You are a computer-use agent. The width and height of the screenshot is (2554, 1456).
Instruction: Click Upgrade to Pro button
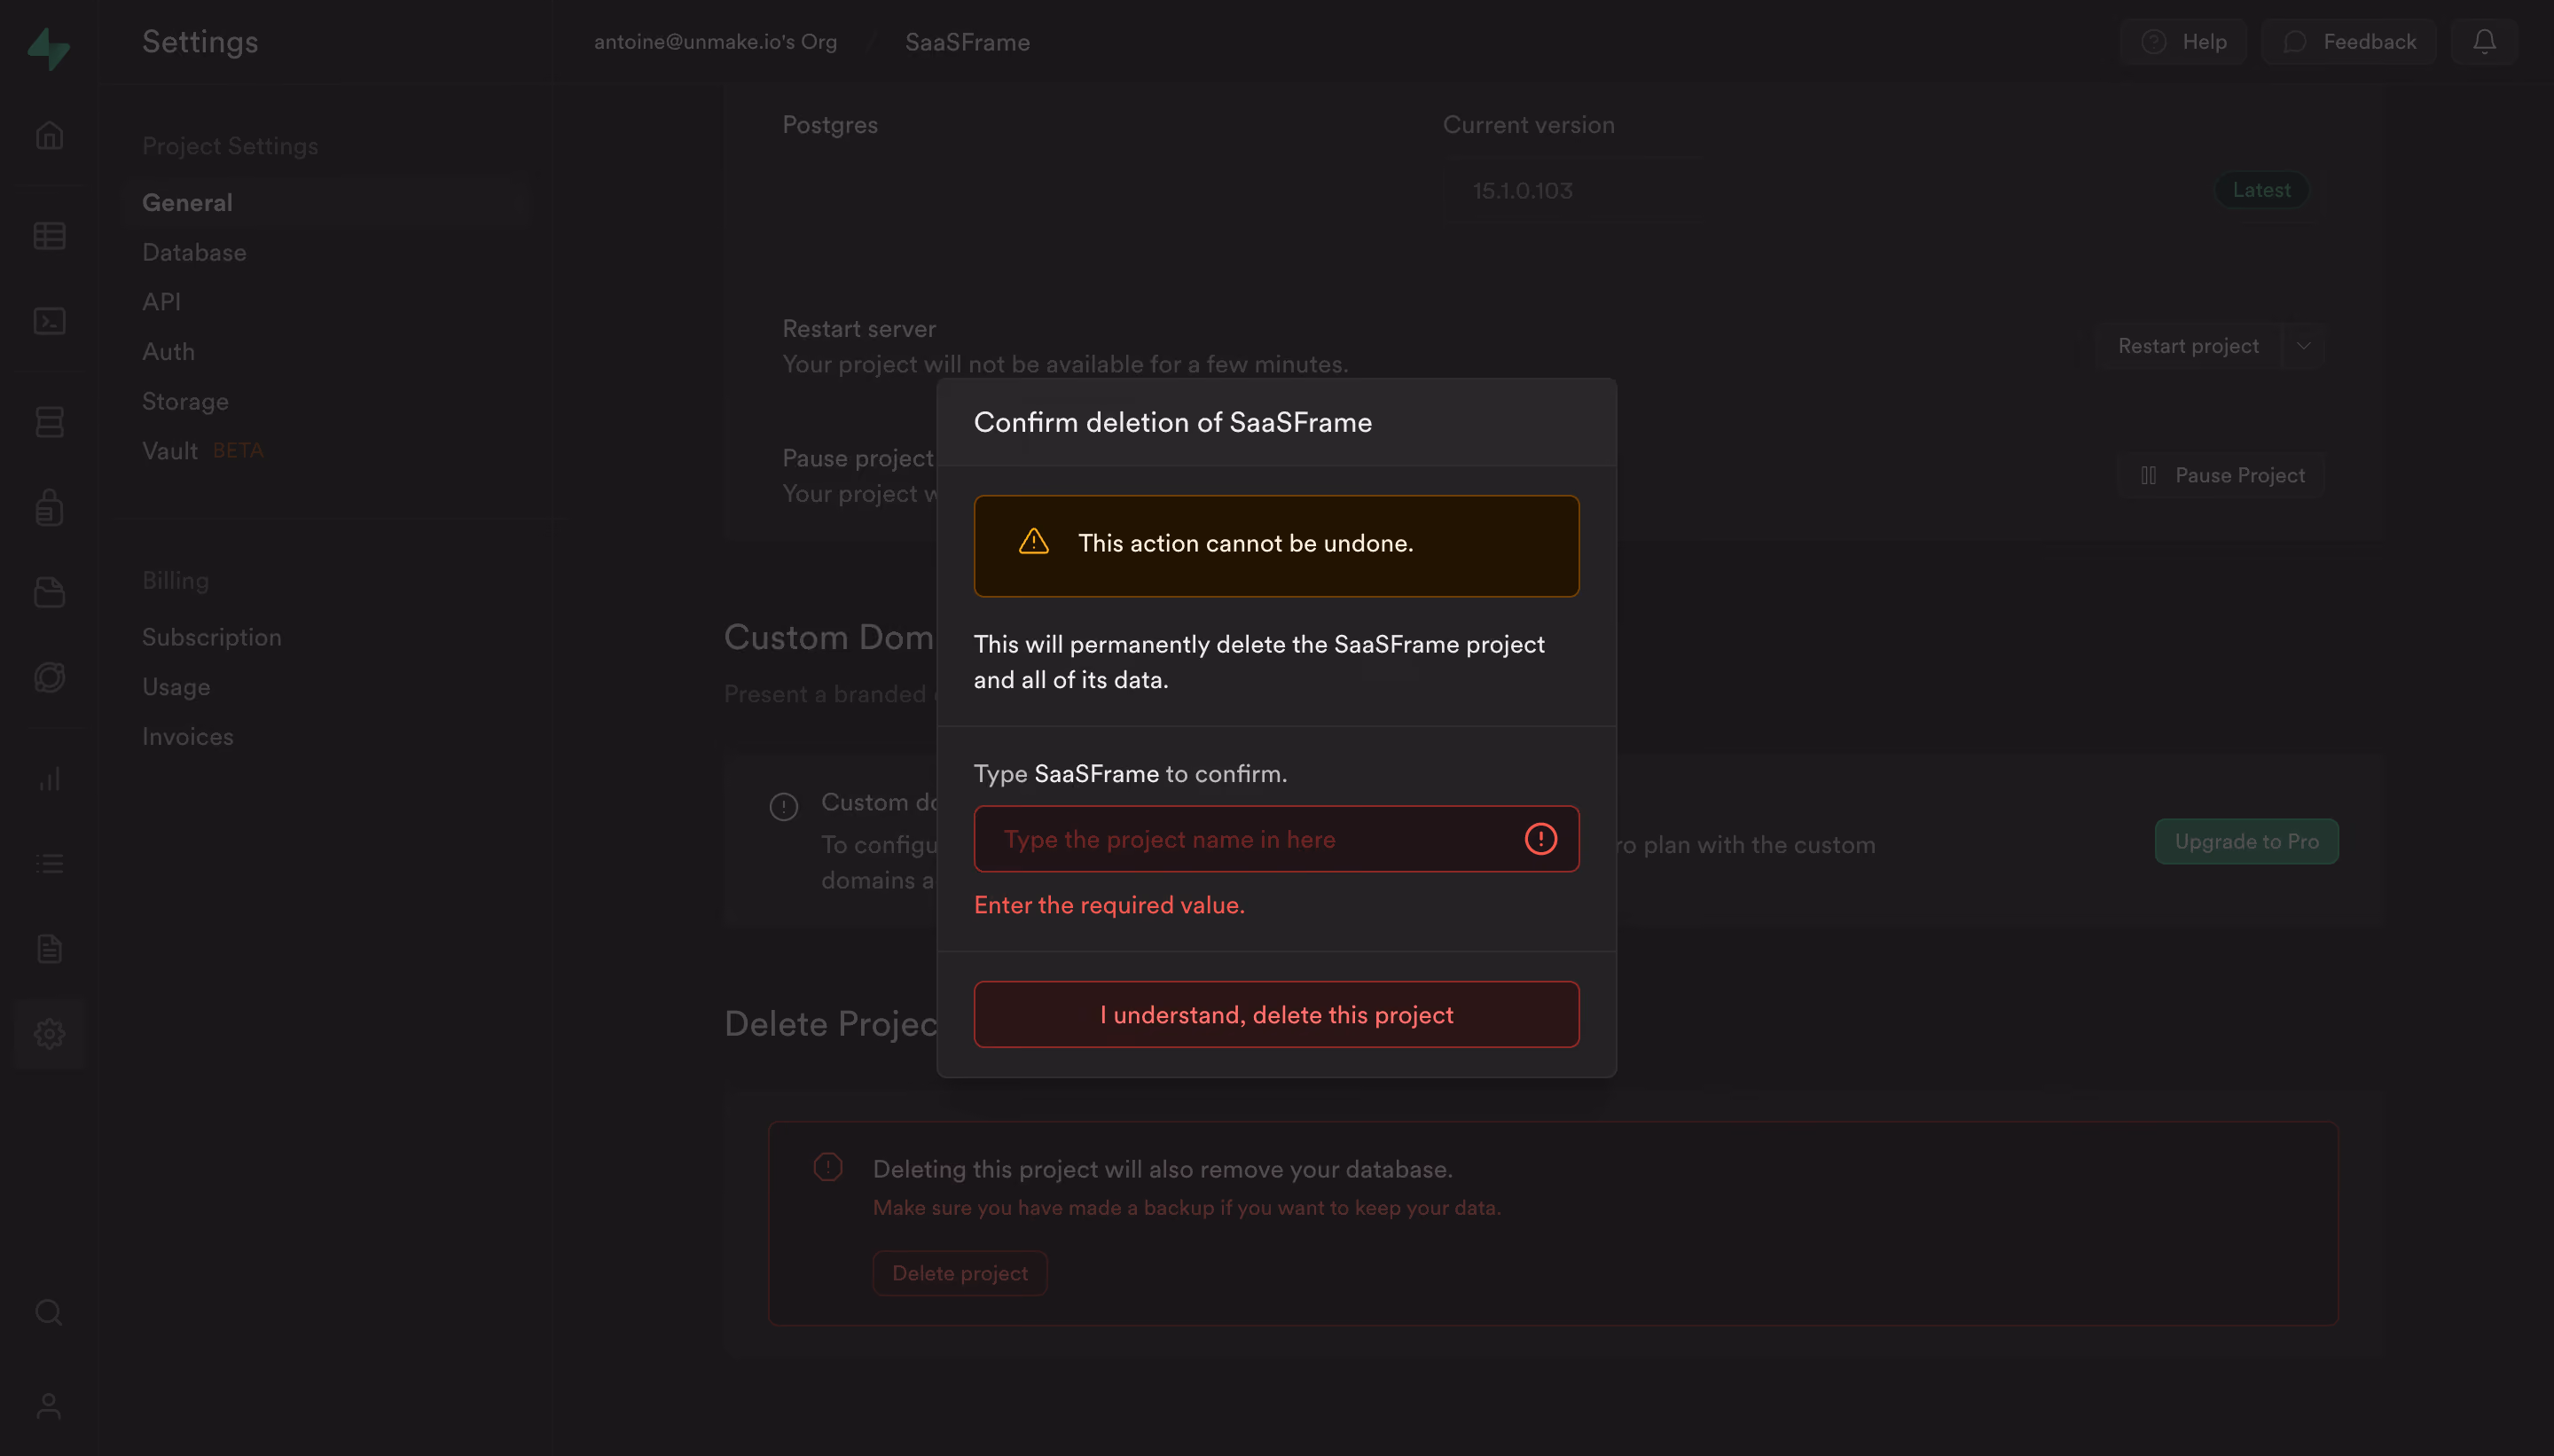click(x=2246, y=842)
